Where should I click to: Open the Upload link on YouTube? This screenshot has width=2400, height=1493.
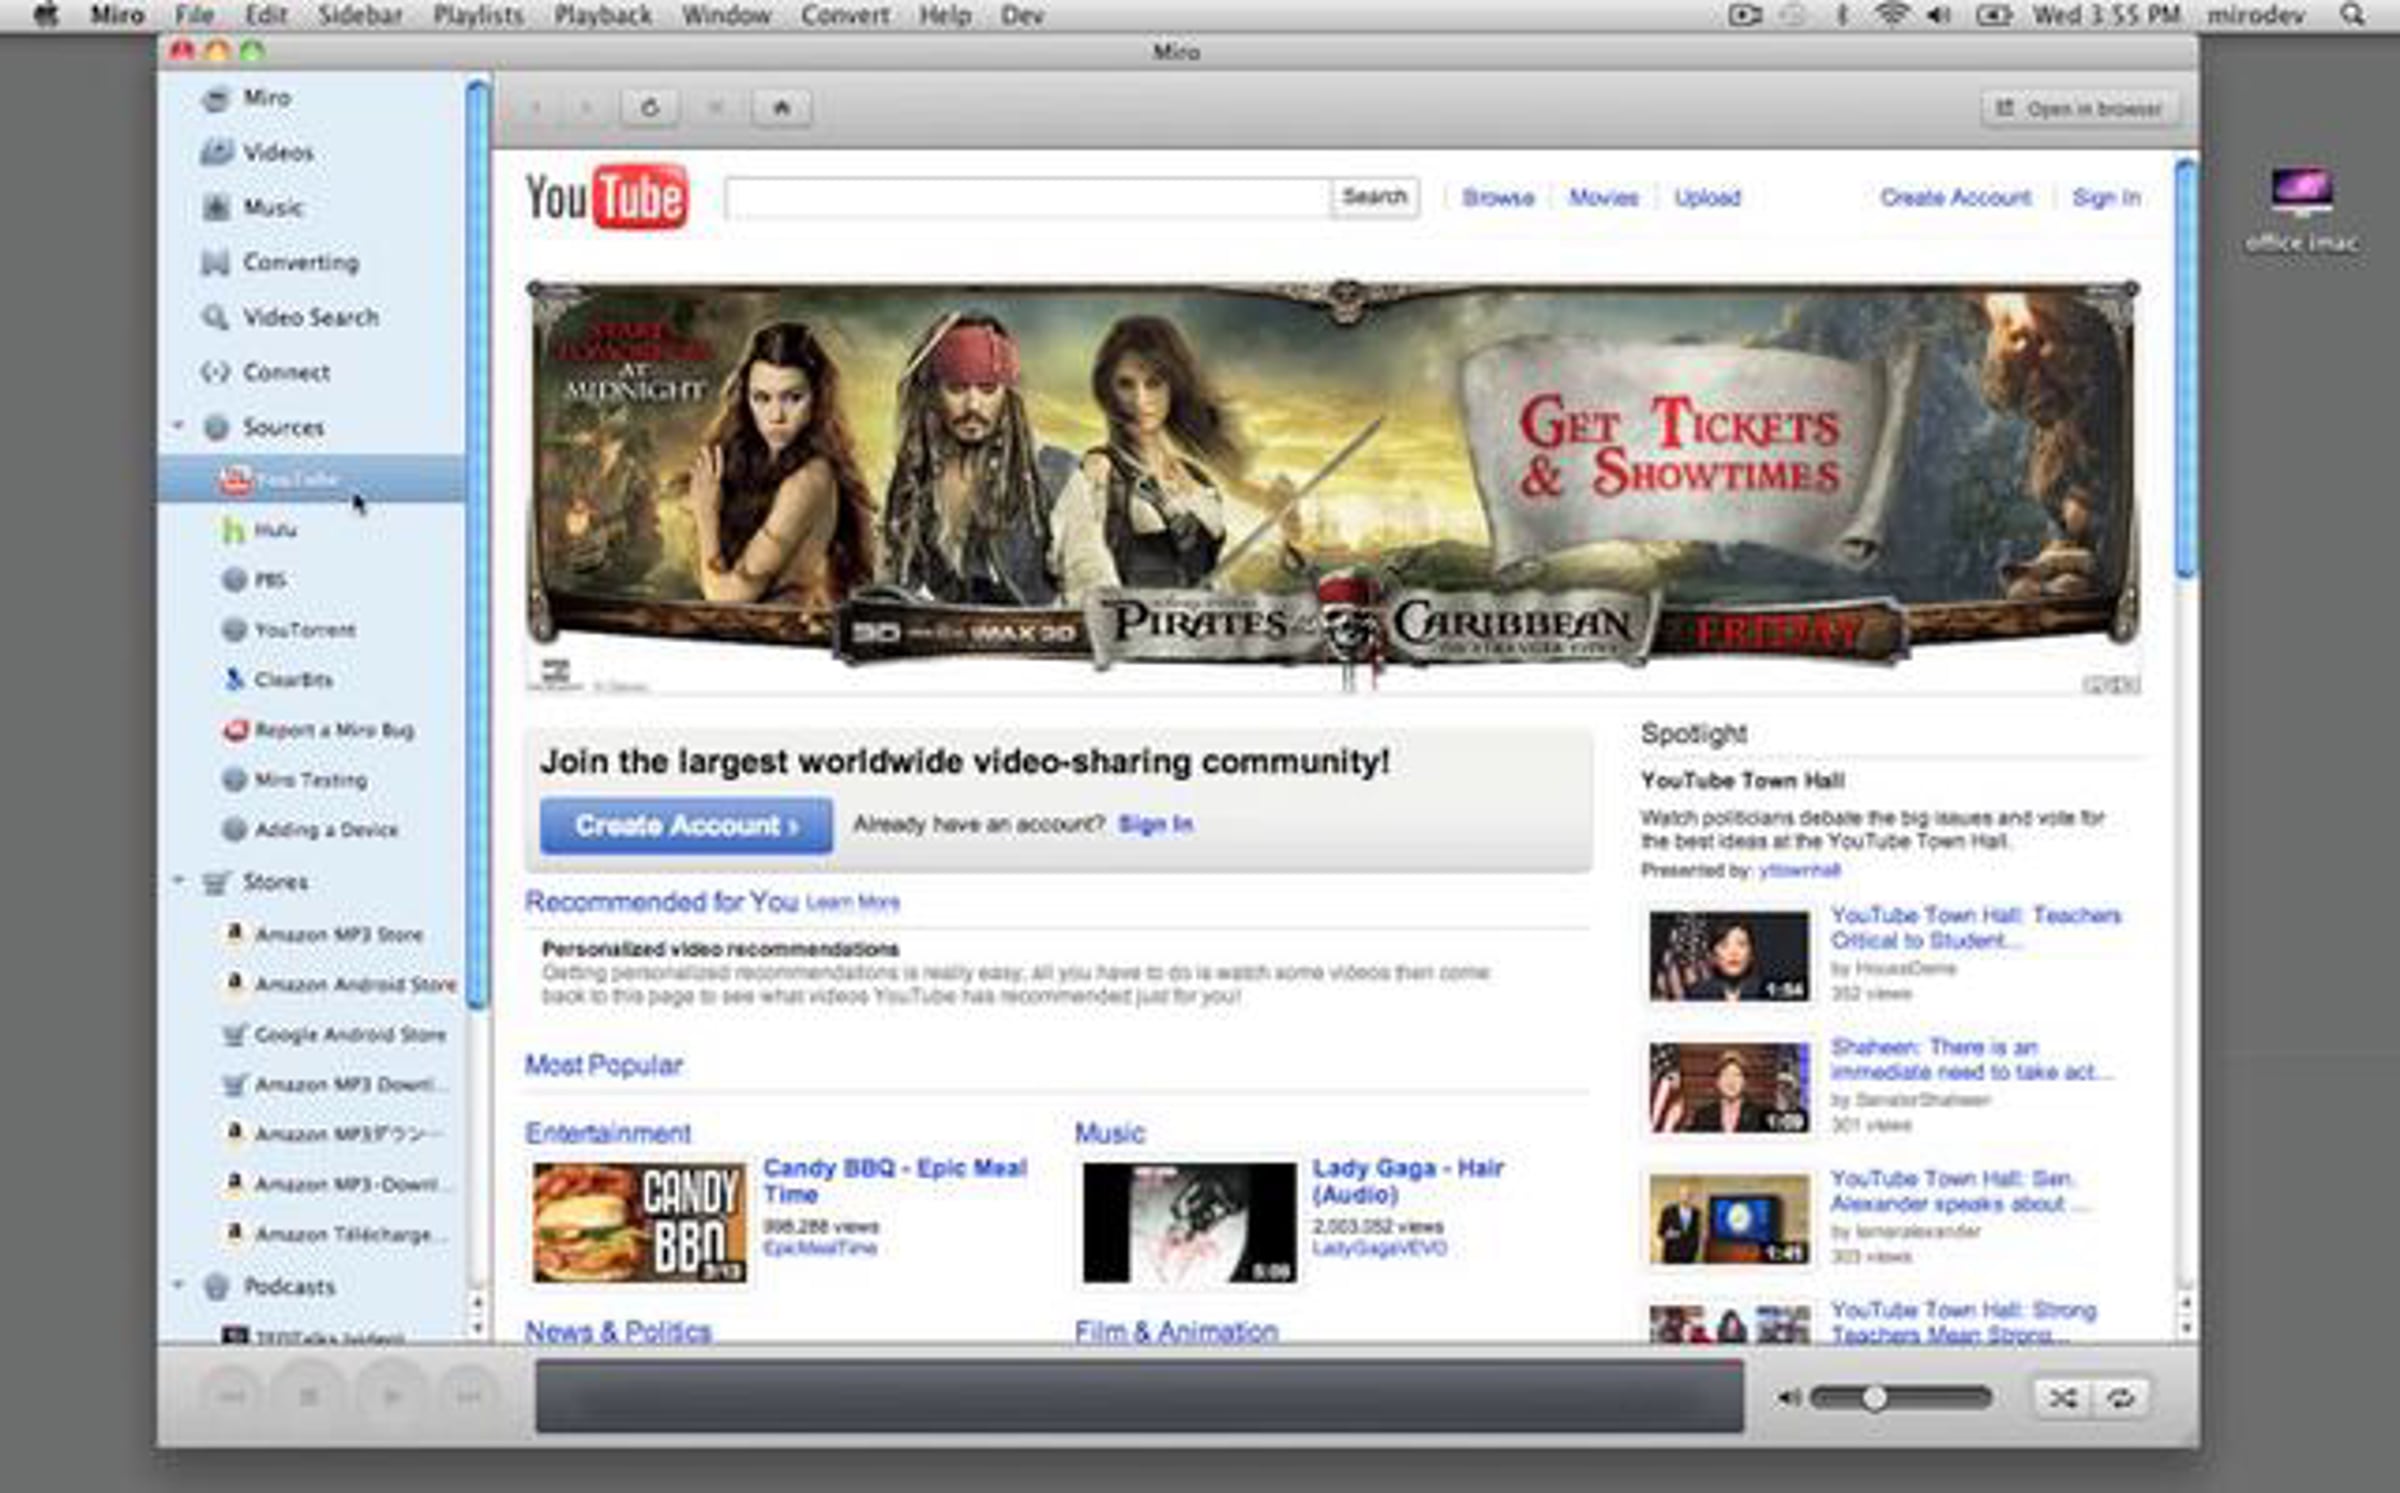pos(1707,197)
